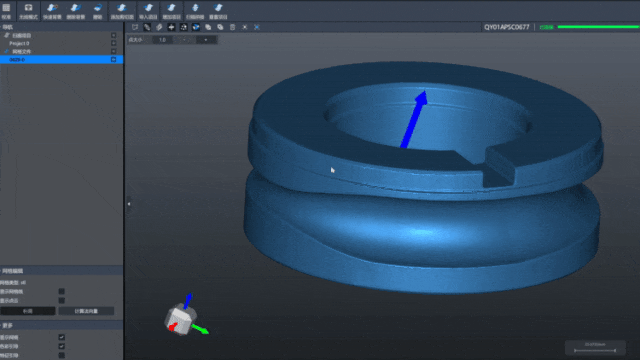Collapse the 导航 navigation panel header
The image size is (640, 360).
click(61, 27)
